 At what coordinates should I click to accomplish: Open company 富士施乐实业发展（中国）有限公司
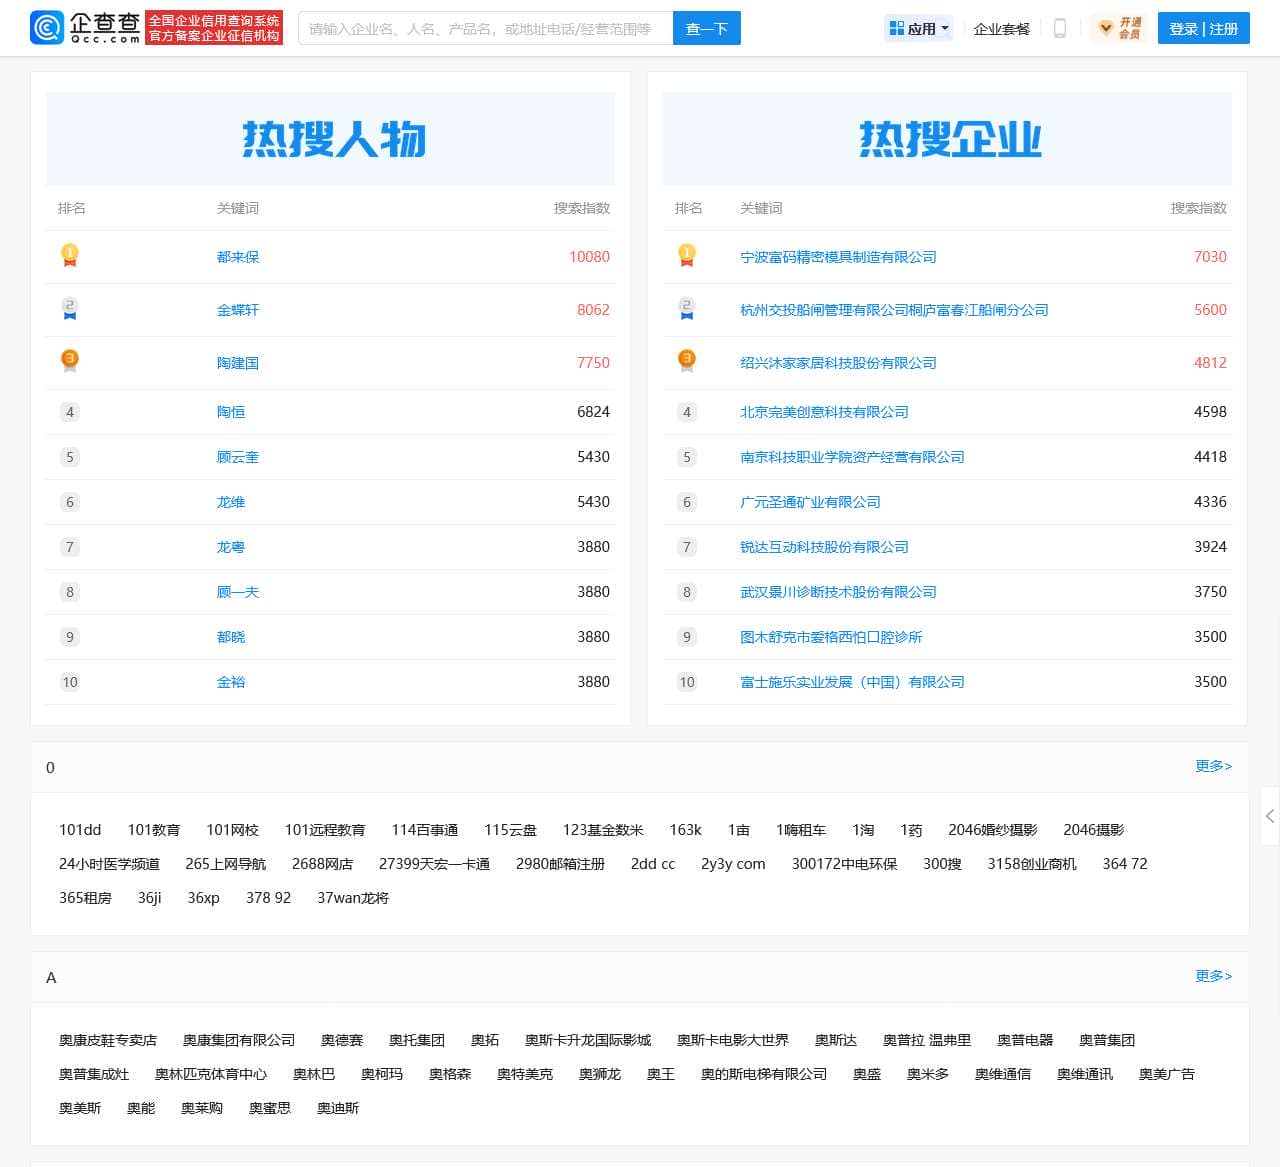pyautogui.click(x=852, y=682)
